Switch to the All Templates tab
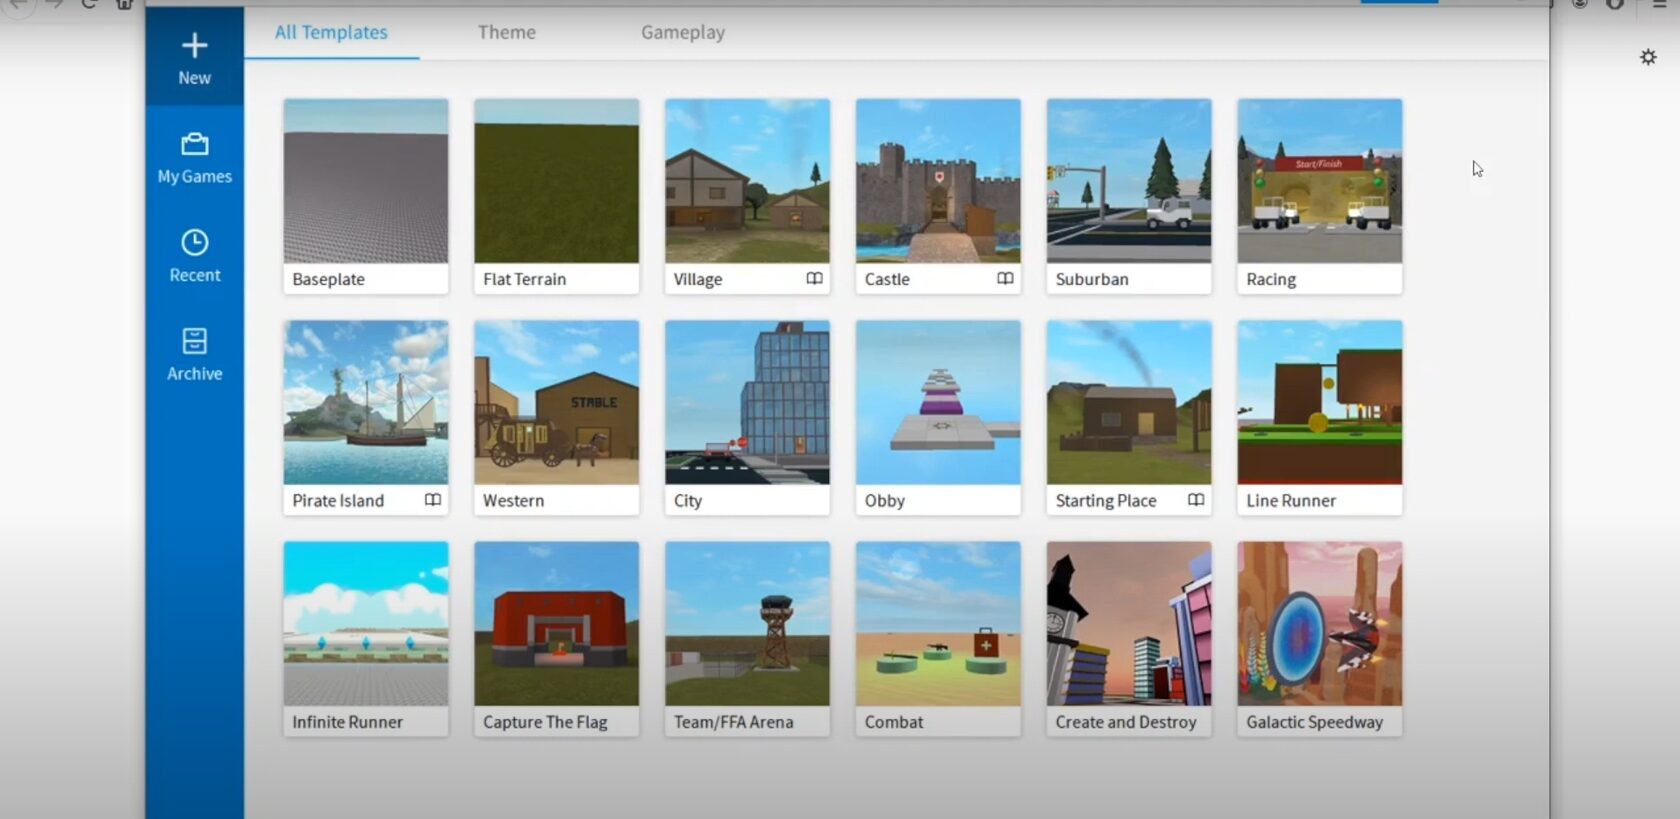This screenshot has height=819, width=1680. pyautogui.click(x=331, y=32)
